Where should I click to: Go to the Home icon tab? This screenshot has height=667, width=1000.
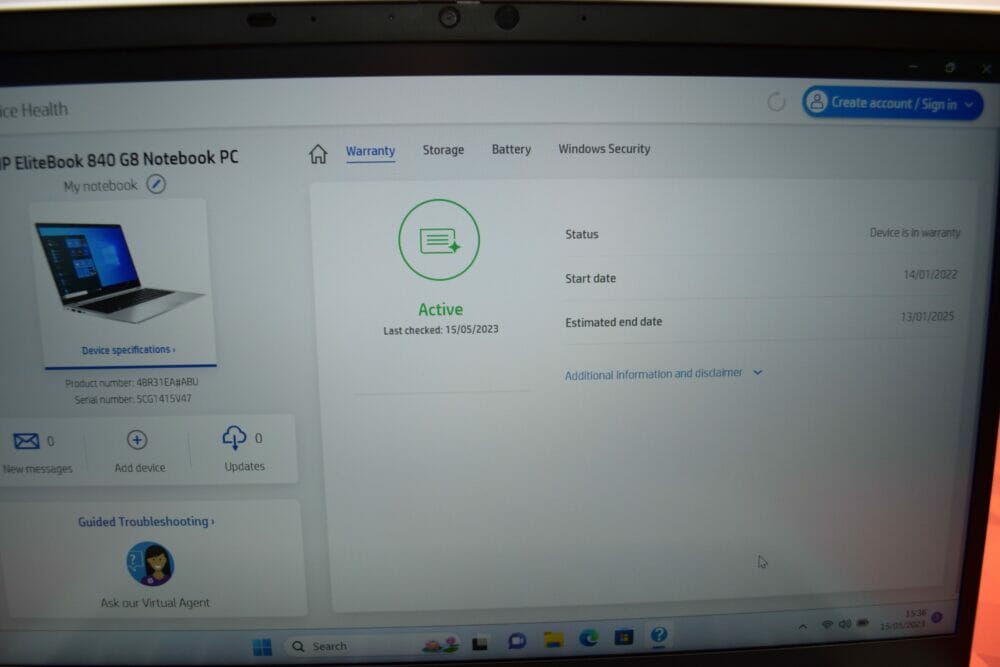coord(318,154)
